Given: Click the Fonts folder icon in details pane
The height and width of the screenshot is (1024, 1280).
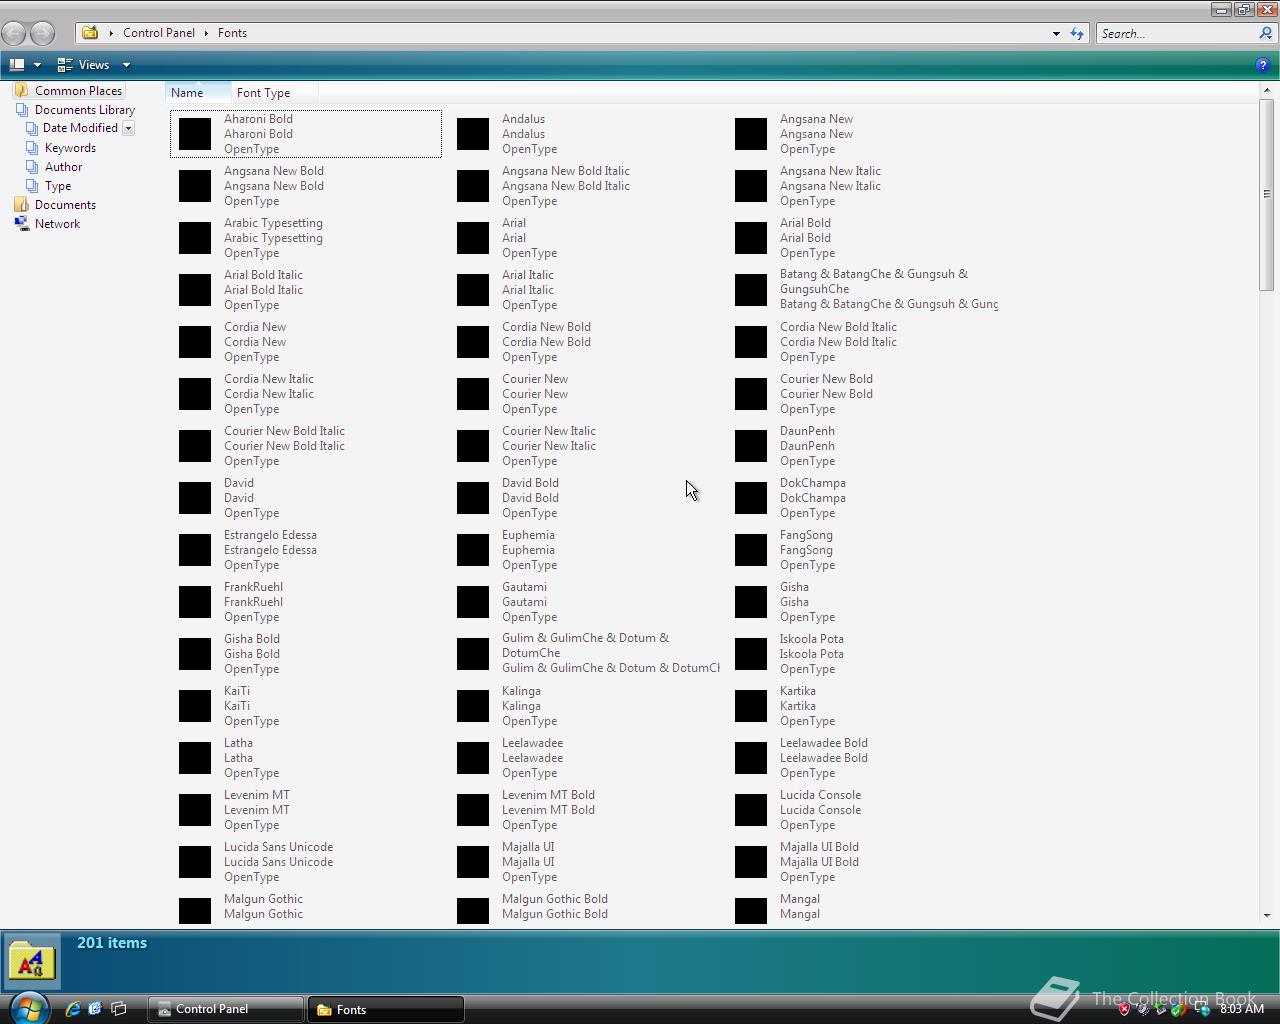Looking at the screenshot, I should (32, 962).
